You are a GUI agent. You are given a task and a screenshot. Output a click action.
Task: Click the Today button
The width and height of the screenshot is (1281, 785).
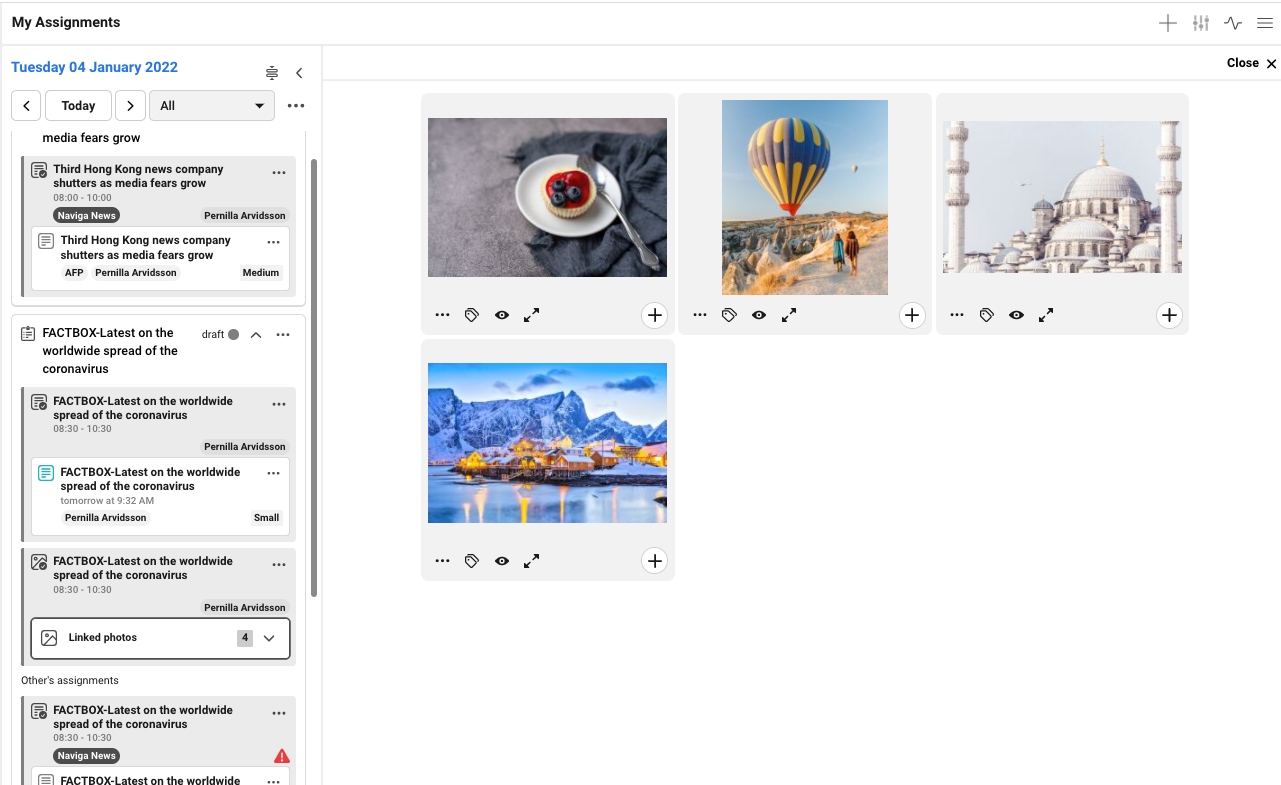click(78, 105)
